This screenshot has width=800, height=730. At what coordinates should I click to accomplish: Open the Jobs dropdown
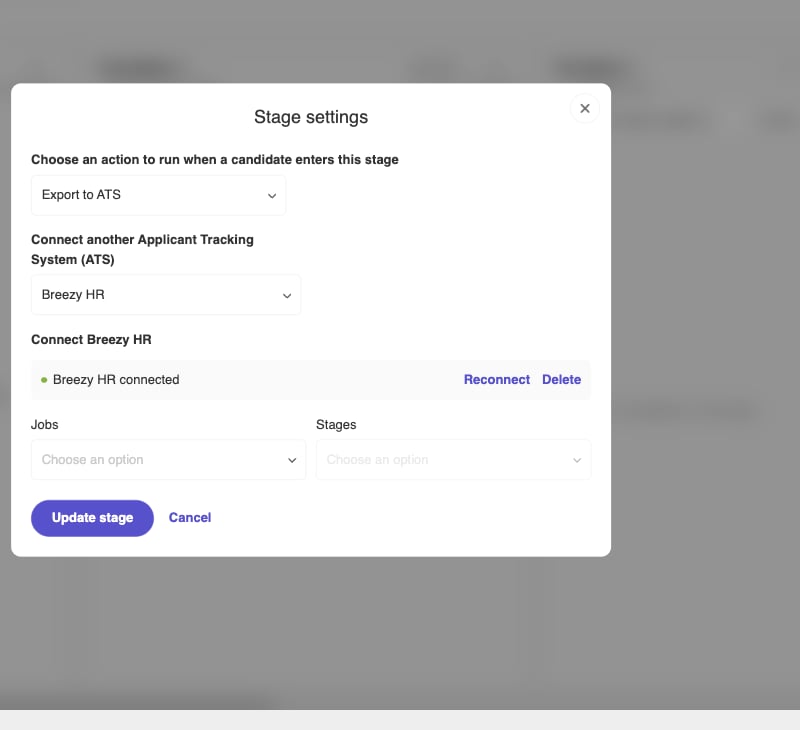click(x=168, y=460)
